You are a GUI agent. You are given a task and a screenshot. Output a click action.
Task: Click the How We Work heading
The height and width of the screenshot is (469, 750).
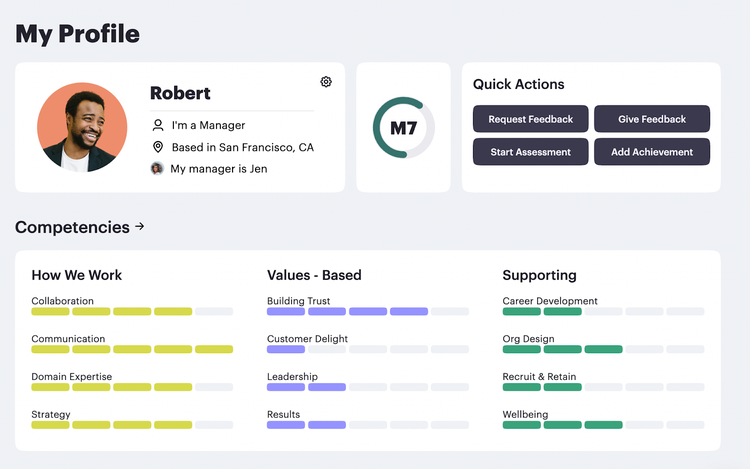pos(77,275)
